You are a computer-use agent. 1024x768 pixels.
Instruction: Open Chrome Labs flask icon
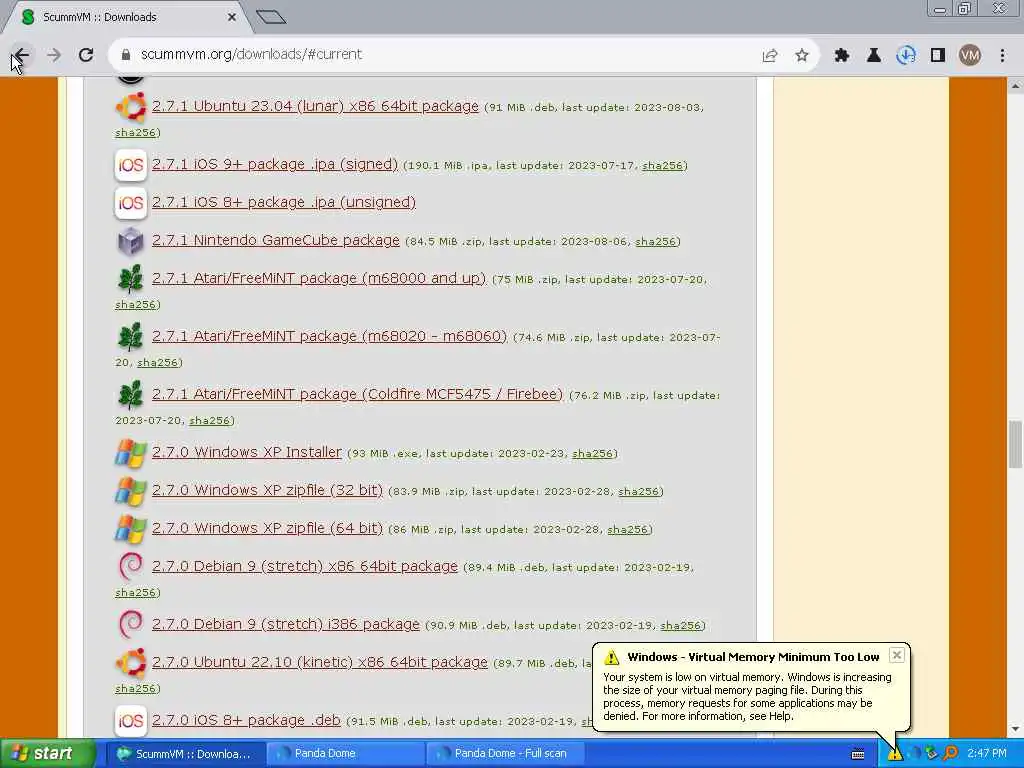coord(874,56)
